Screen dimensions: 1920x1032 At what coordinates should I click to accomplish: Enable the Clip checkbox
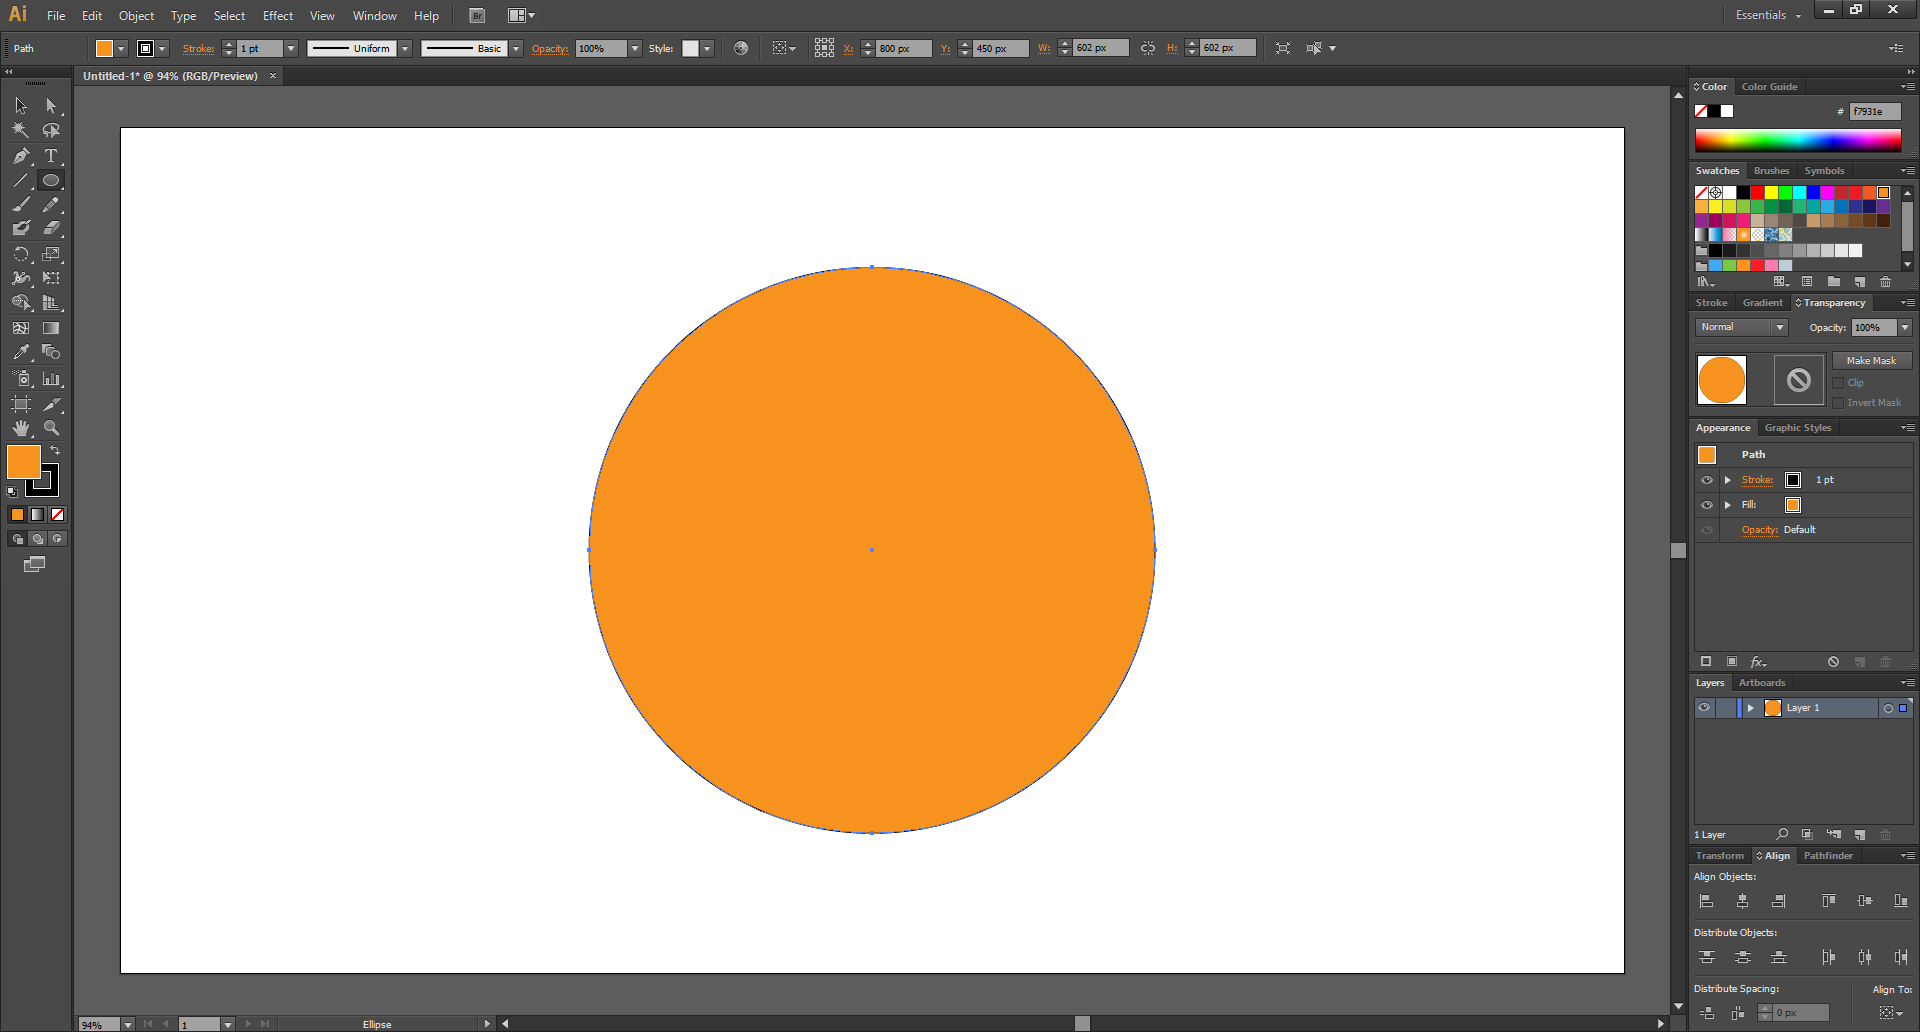1838,383
